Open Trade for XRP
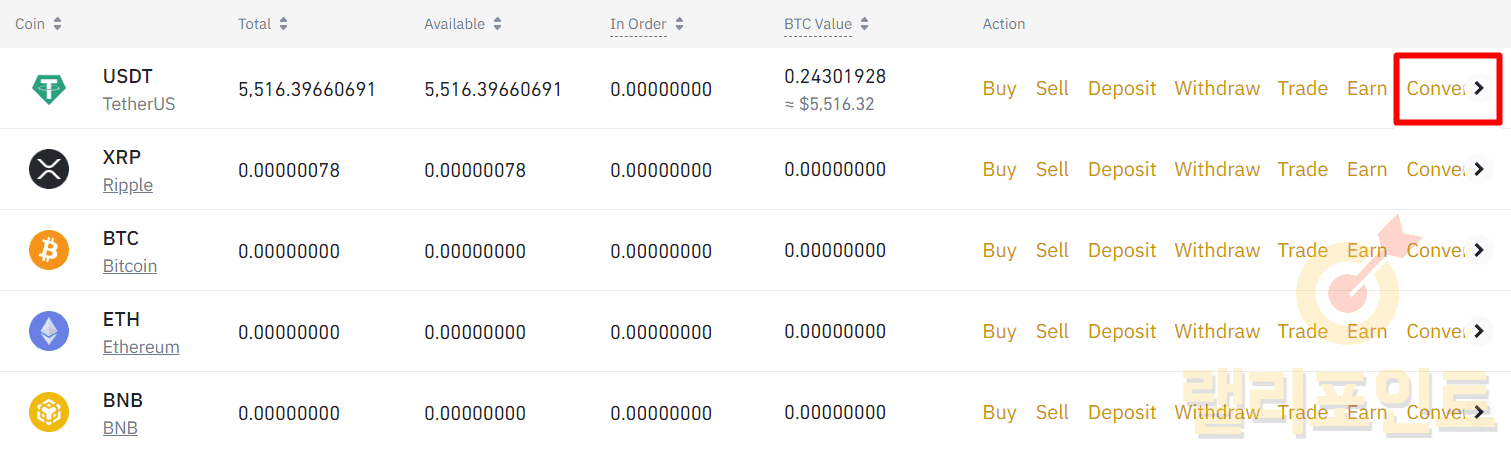1511x451 pixels. [1303, 169]
